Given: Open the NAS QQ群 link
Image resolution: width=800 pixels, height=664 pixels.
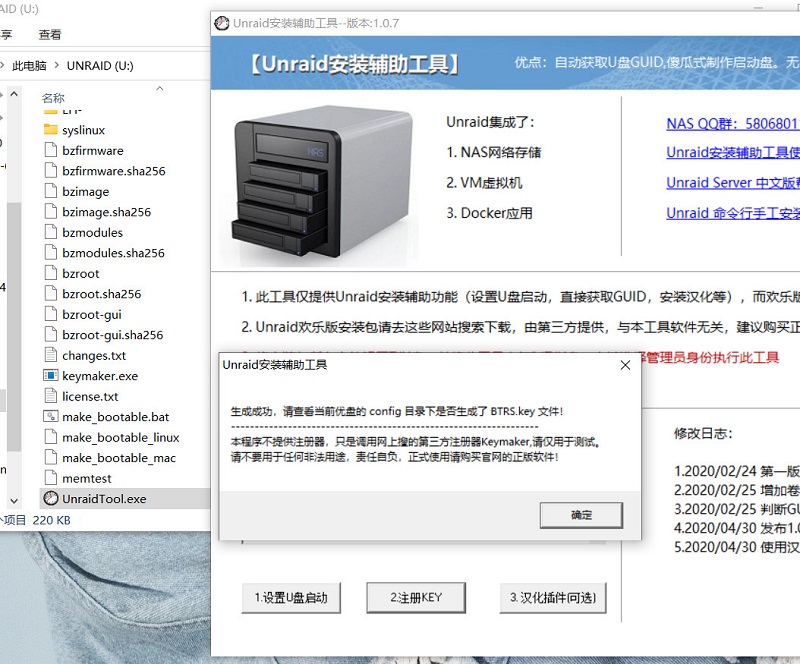Looking at the screenshot, I should pyautogui.click(x=733, y=124).
